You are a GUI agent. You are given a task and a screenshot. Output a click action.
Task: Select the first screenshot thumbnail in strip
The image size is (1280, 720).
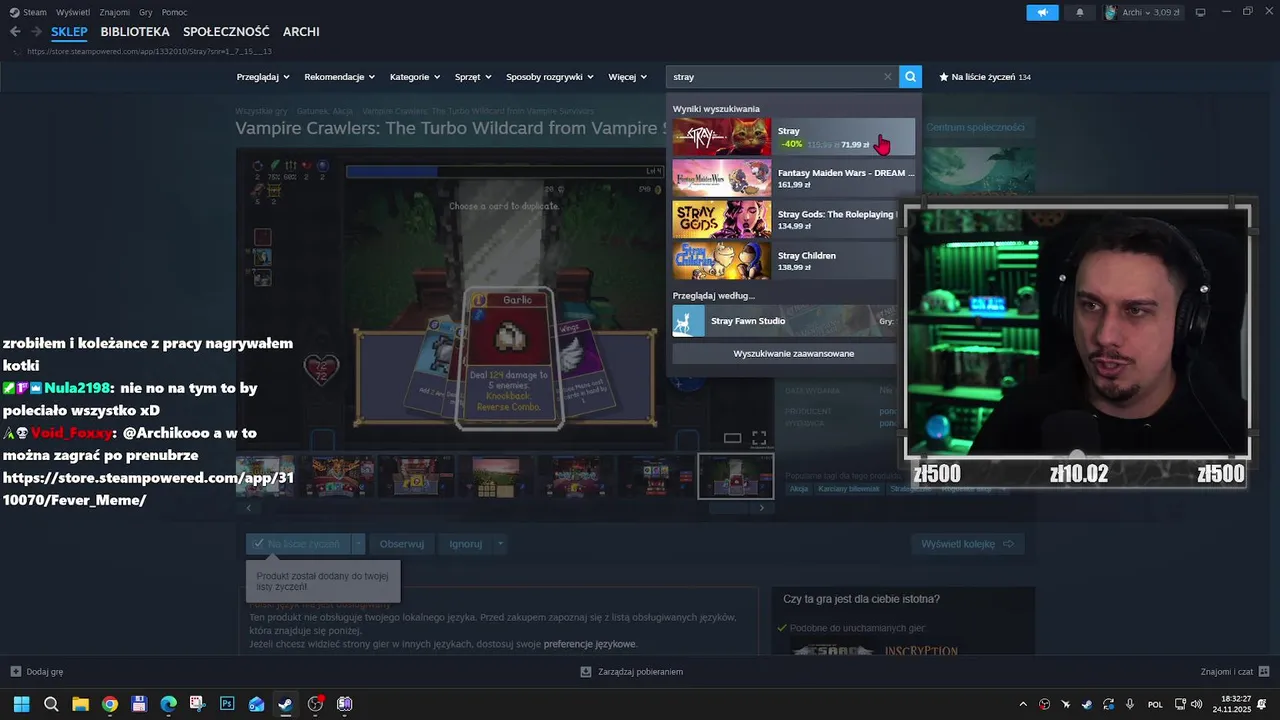266,476
